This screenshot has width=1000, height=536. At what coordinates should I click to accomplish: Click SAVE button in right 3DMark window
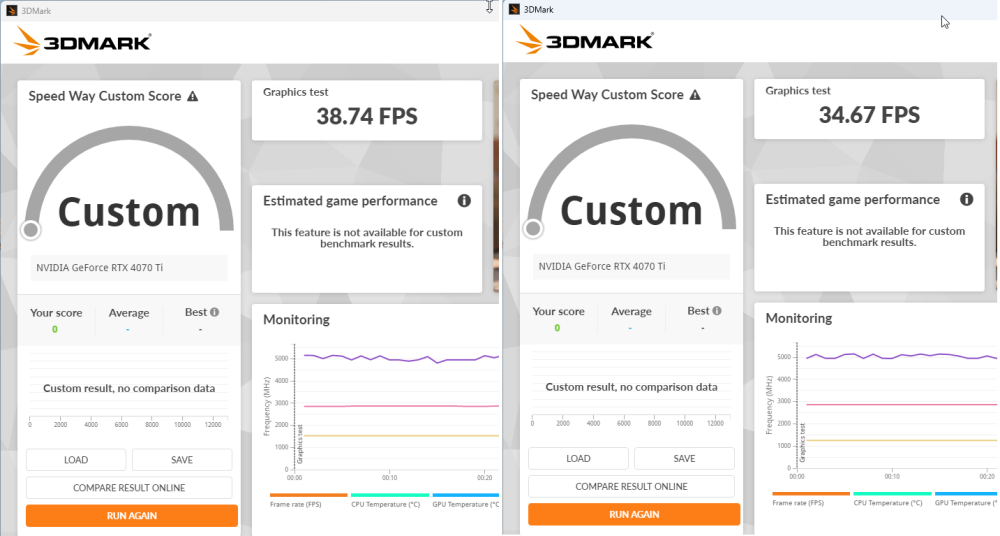pos(684,458)
